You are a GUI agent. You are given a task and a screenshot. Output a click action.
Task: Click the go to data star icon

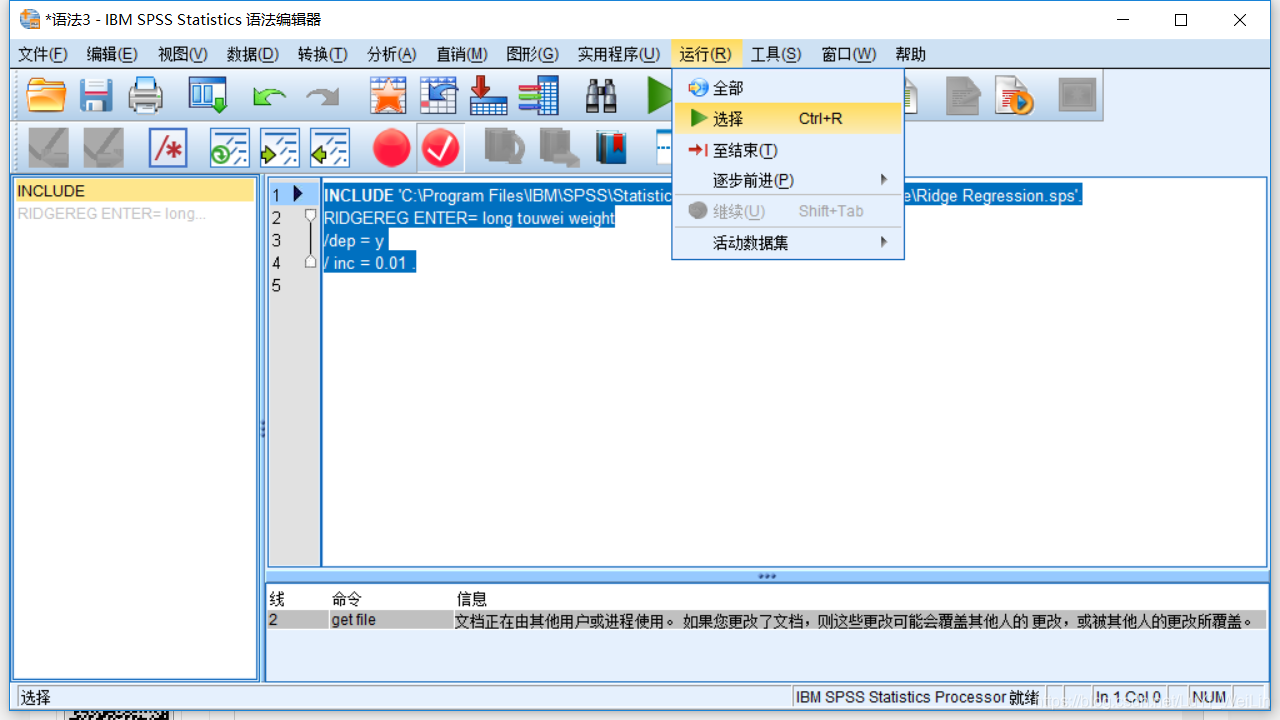tap(388, 95)
